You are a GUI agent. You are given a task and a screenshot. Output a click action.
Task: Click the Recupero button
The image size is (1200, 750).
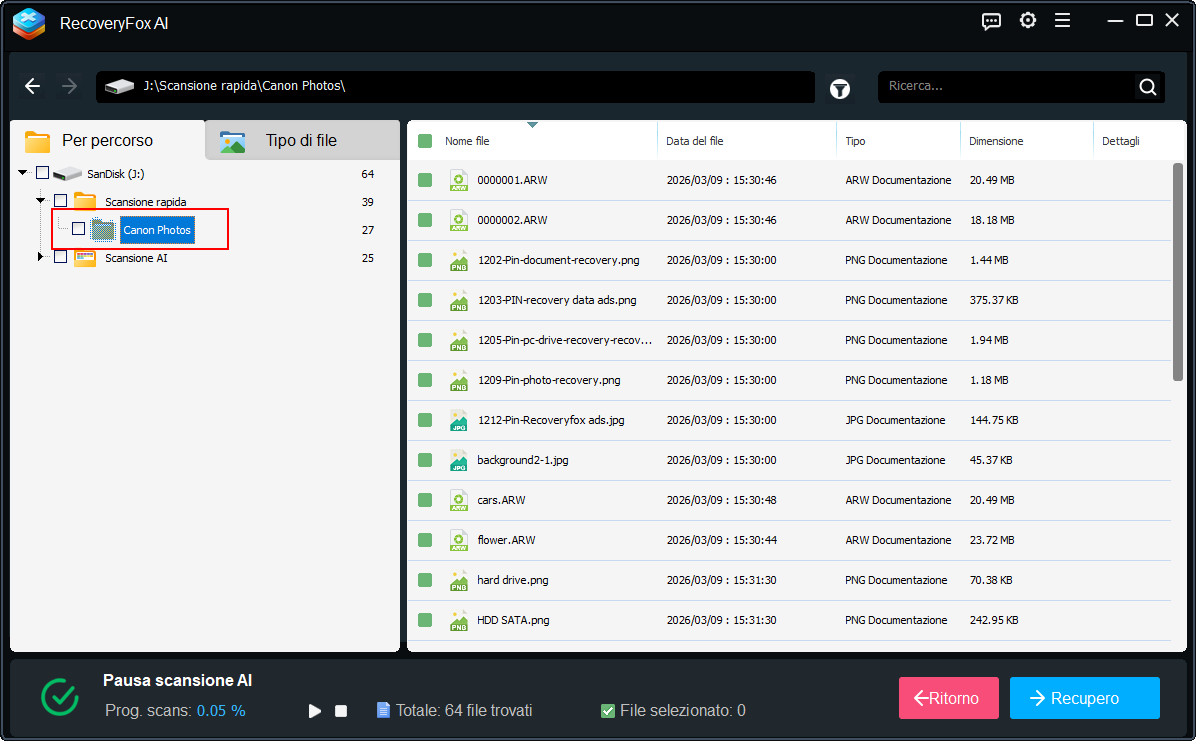(1084, 698)
